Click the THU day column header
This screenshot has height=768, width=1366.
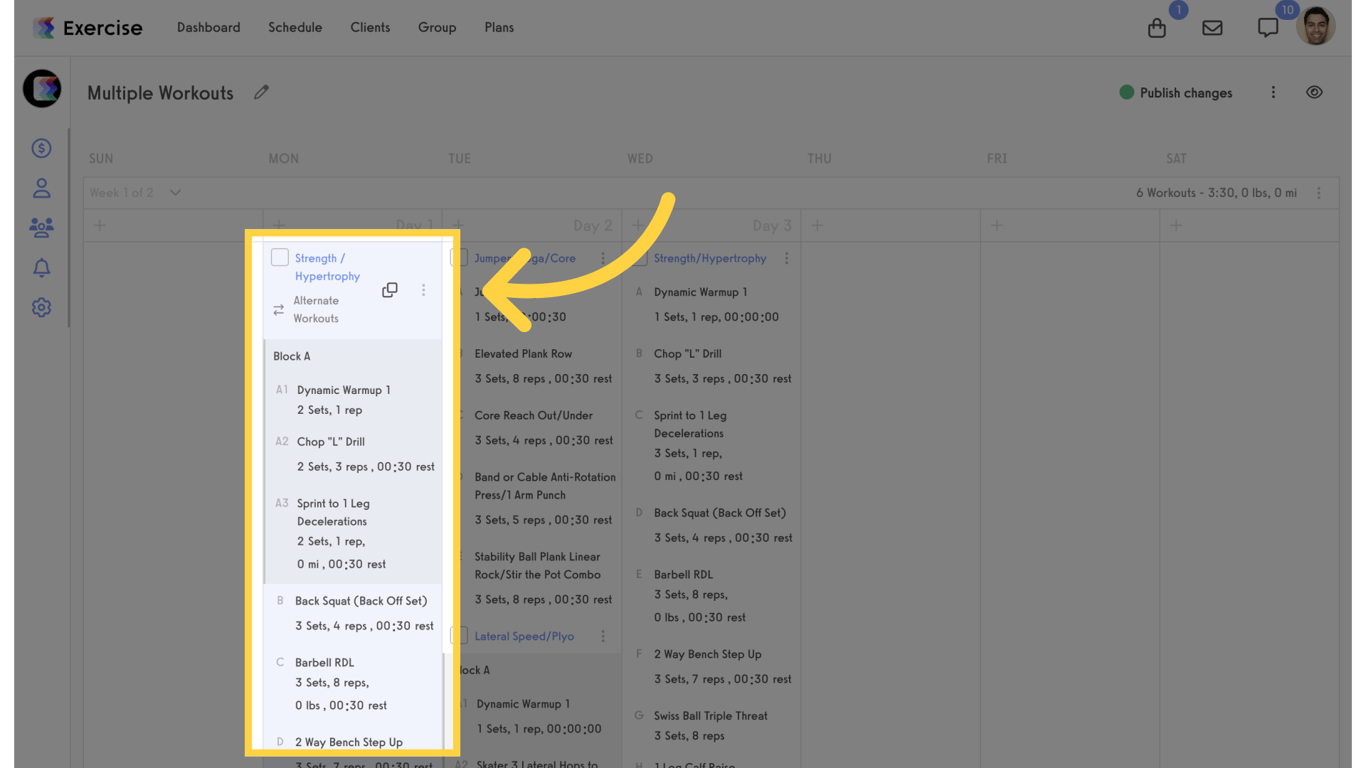tap(819, 159)
